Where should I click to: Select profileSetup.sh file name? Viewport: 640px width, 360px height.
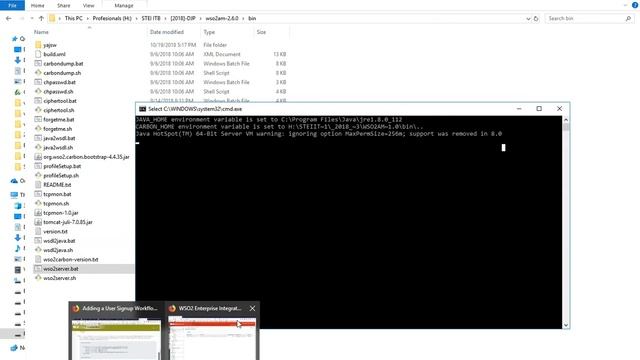pyautogui.click(x=61, y=176)
